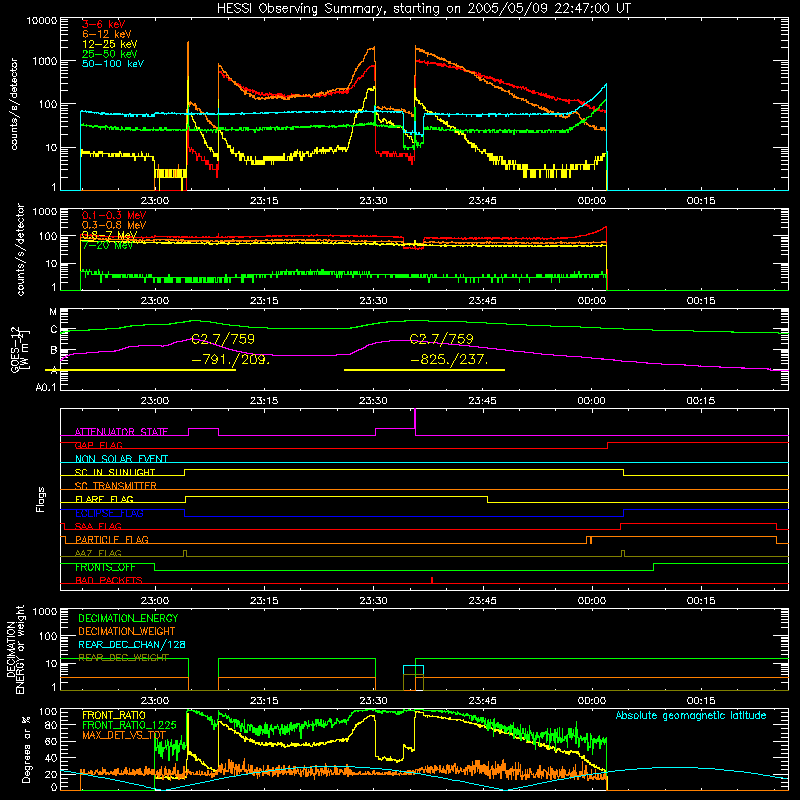Click the '25-50 keV' legend entry
Viewport: 800px width, 800px height.
(109, 54)
